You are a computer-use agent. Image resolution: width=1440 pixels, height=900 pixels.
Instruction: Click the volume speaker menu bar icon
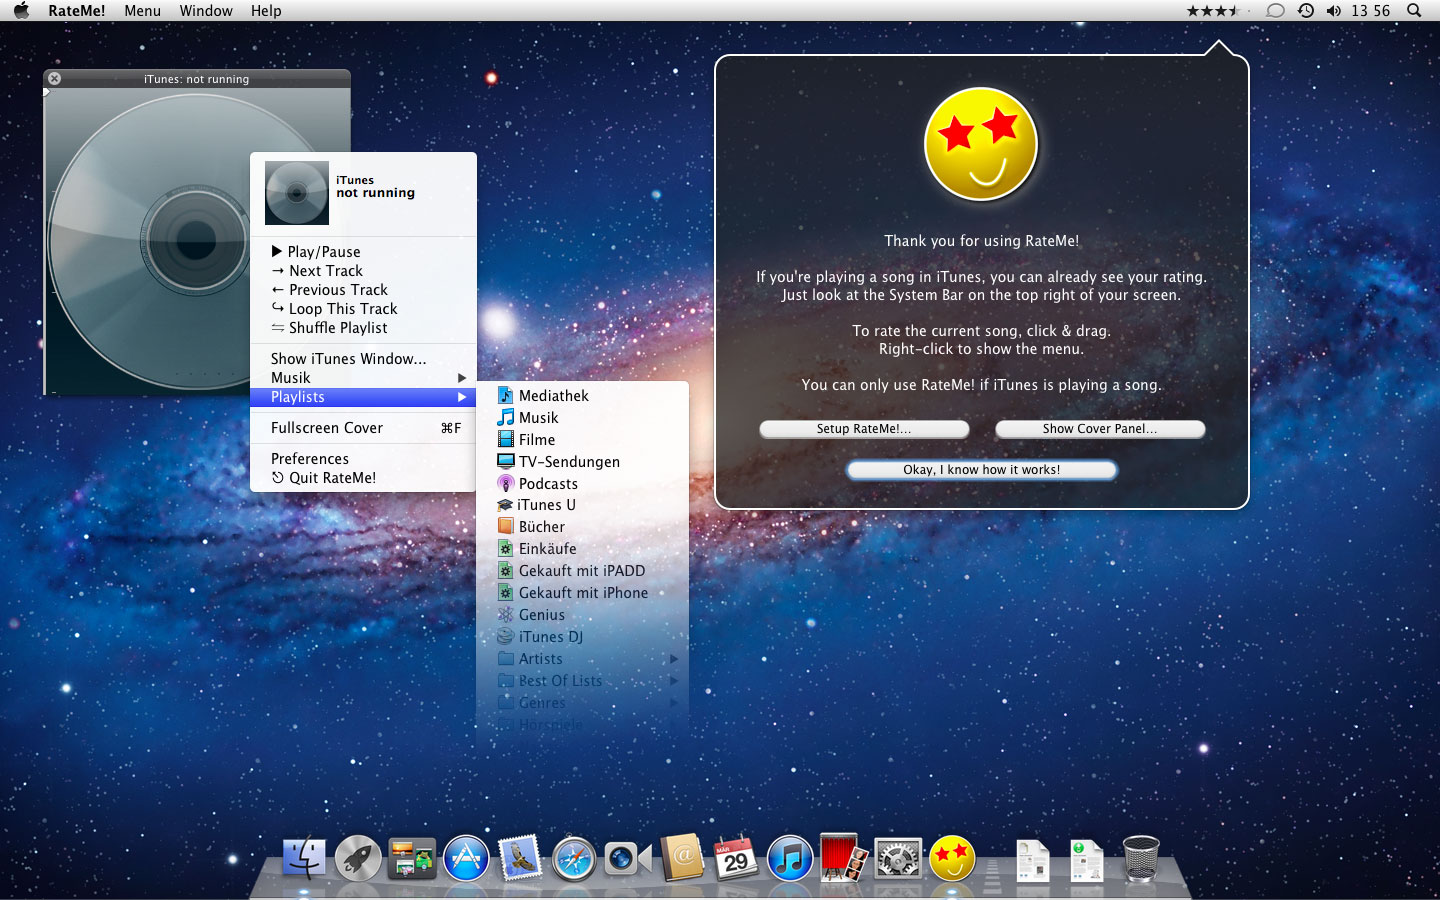1334,10
